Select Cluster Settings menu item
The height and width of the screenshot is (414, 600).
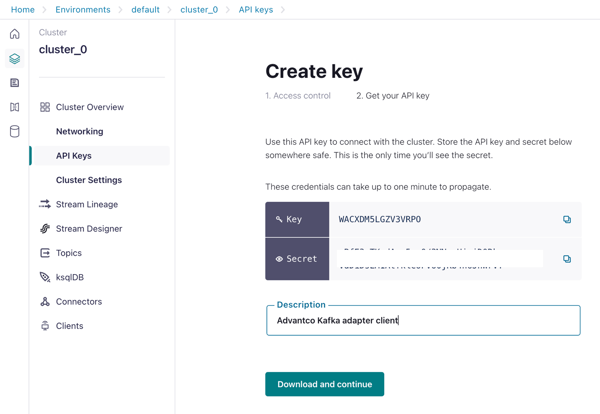point(89,180)
